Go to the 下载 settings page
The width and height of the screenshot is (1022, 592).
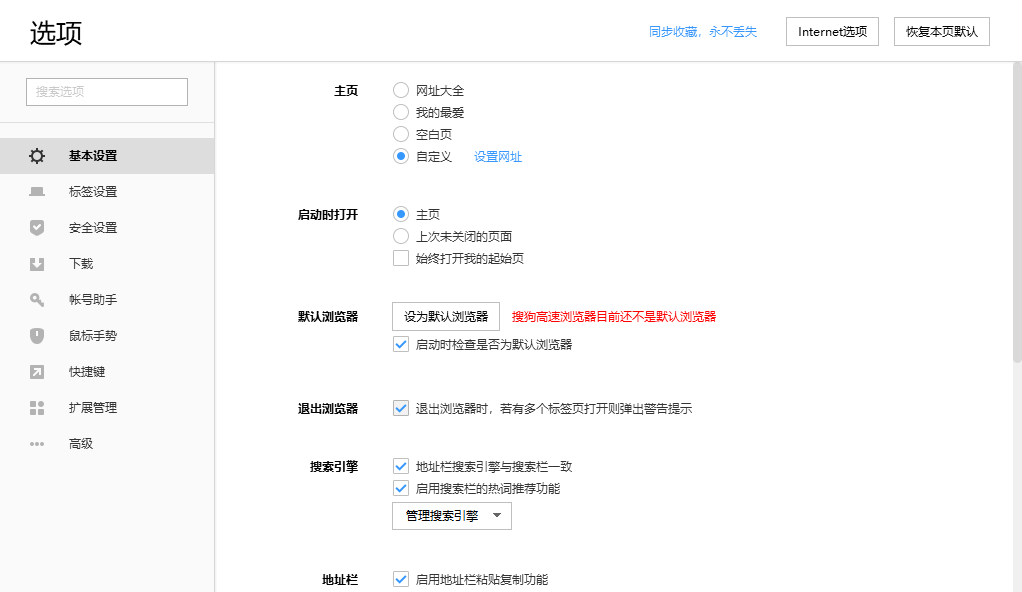[x=107, y=263]
